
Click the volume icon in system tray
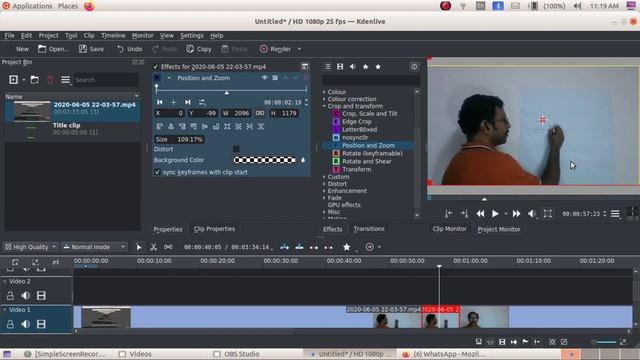577,6
